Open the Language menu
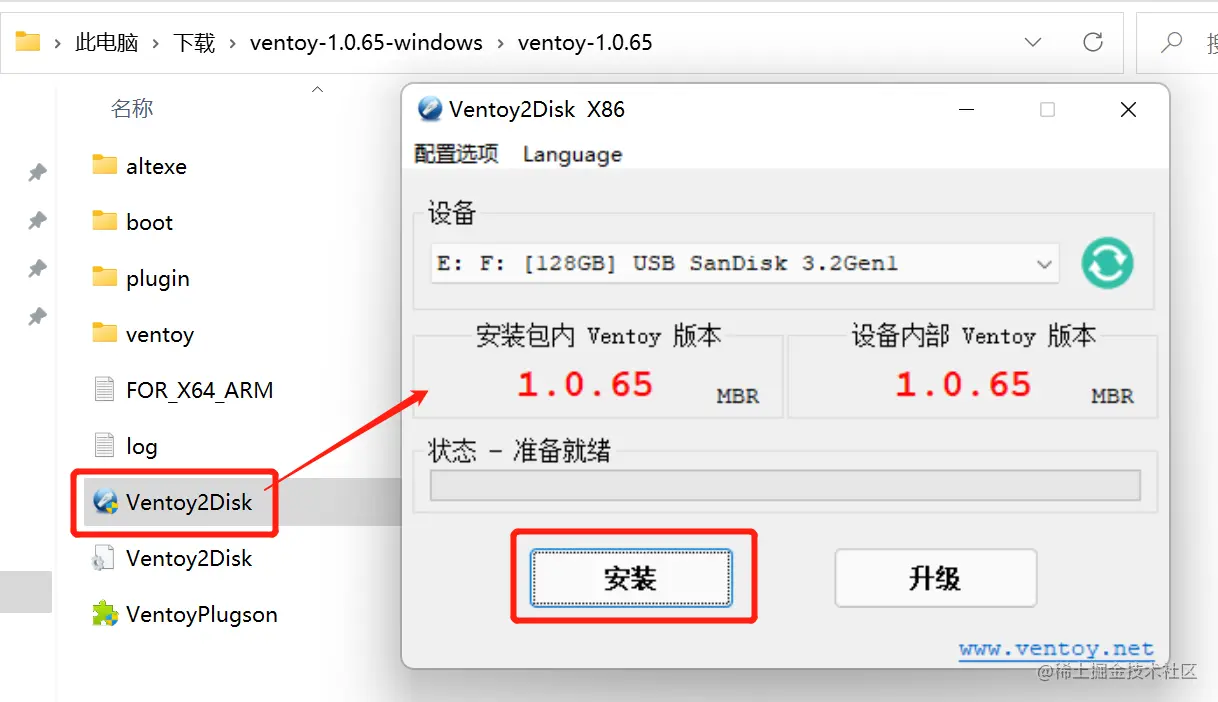The image size is (1218, 702). click(x=572, y=154)
